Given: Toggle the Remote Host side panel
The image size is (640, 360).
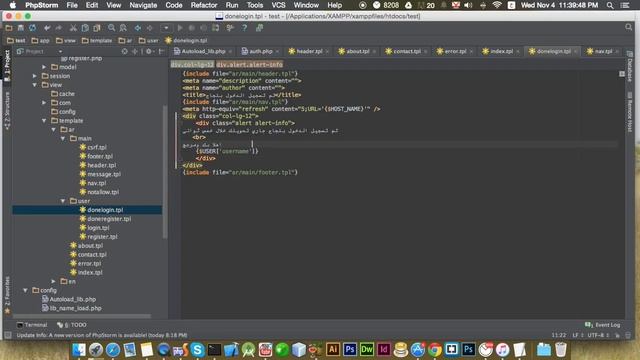Looking at the screenshot, I should pos(630,112).
